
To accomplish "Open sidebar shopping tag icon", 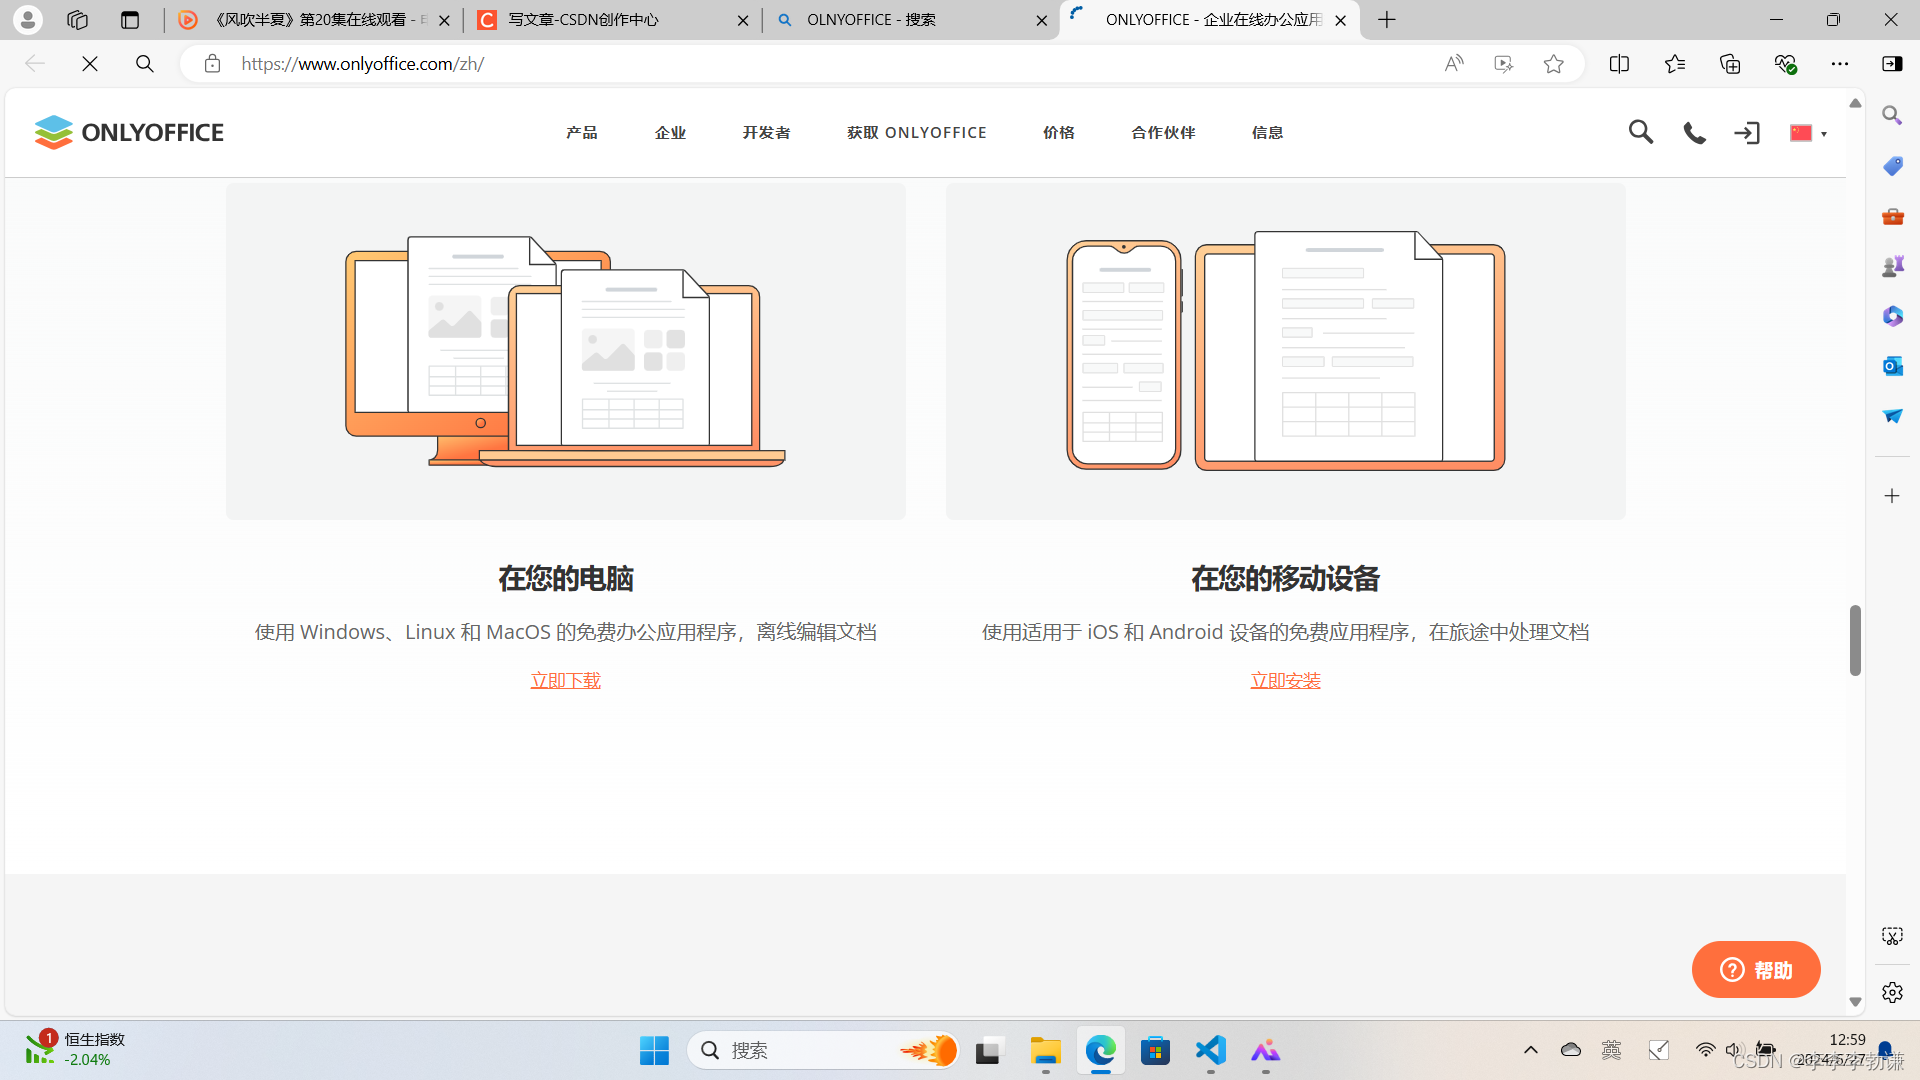I will point(1892,166).
